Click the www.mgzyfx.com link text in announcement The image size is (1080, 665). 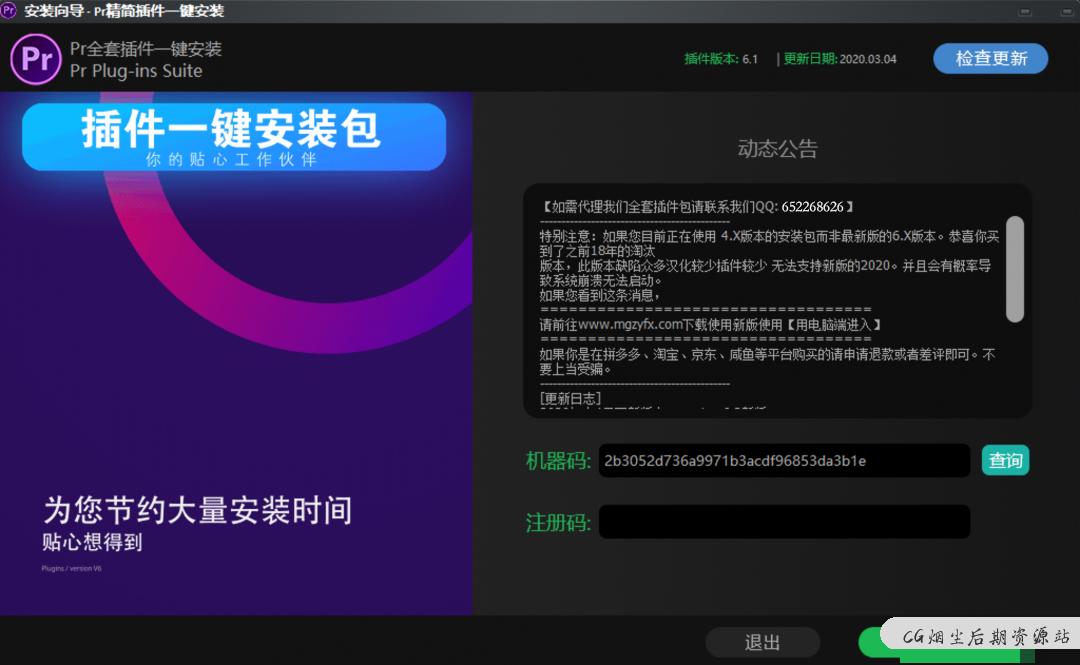click(x=630, y=325)
